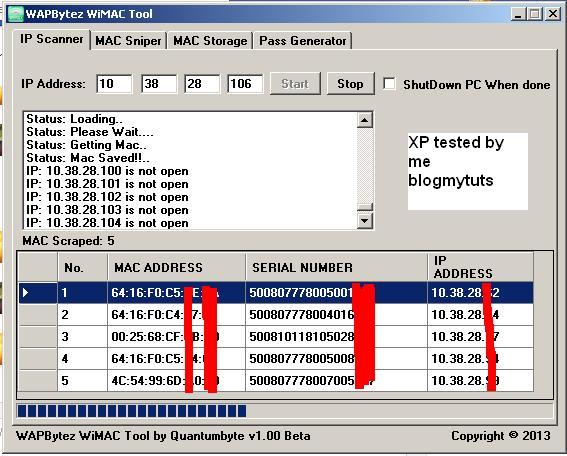Image resolution: width=567 pixels, height=456 pixels.
Task: Click the 'IP: 10.38.28.104 is not open' log line
Action: click(x=107, y=223)
